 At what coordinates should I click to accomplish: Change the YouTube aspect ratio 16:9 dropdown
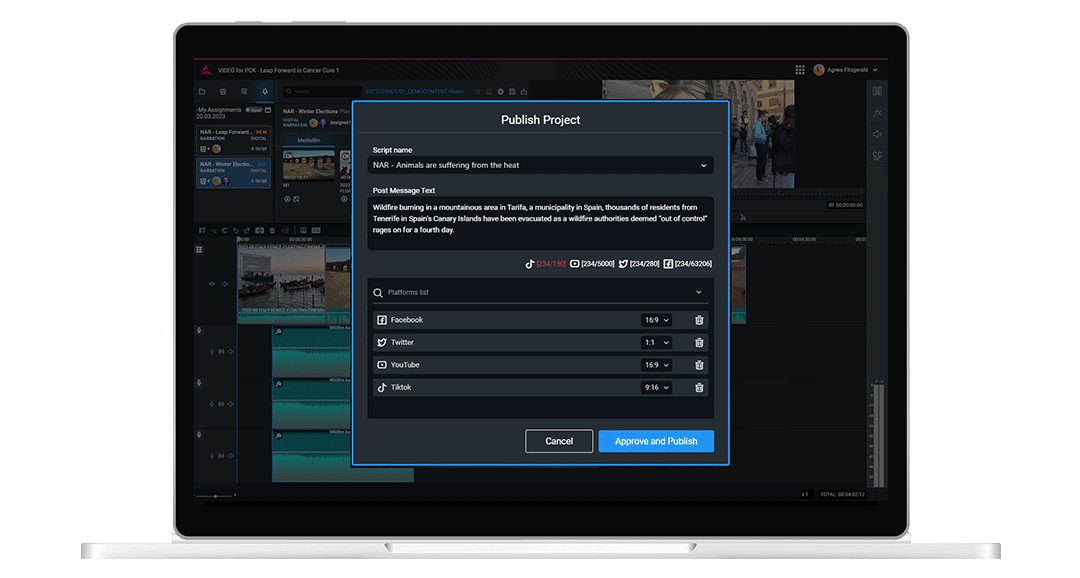pos(656,365)
